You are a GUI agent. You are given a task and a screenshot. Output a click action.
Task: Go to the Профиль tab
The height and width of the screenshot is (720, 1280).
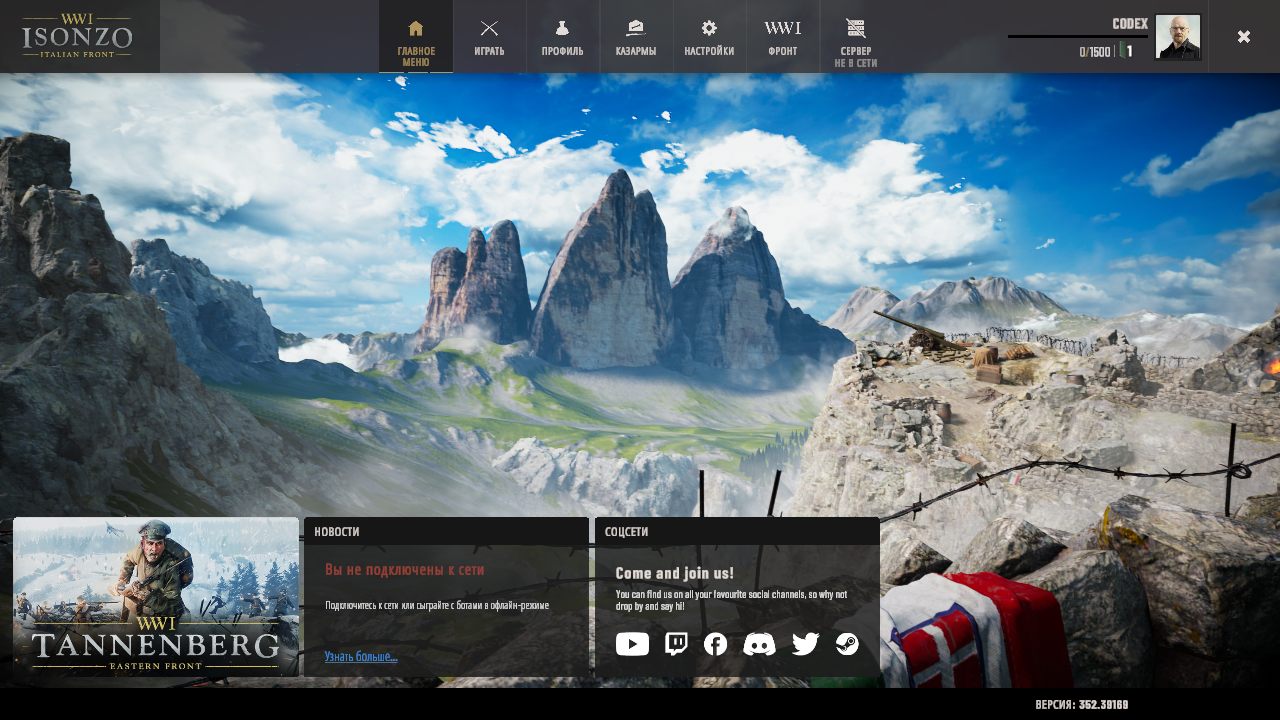click(562, 38)
